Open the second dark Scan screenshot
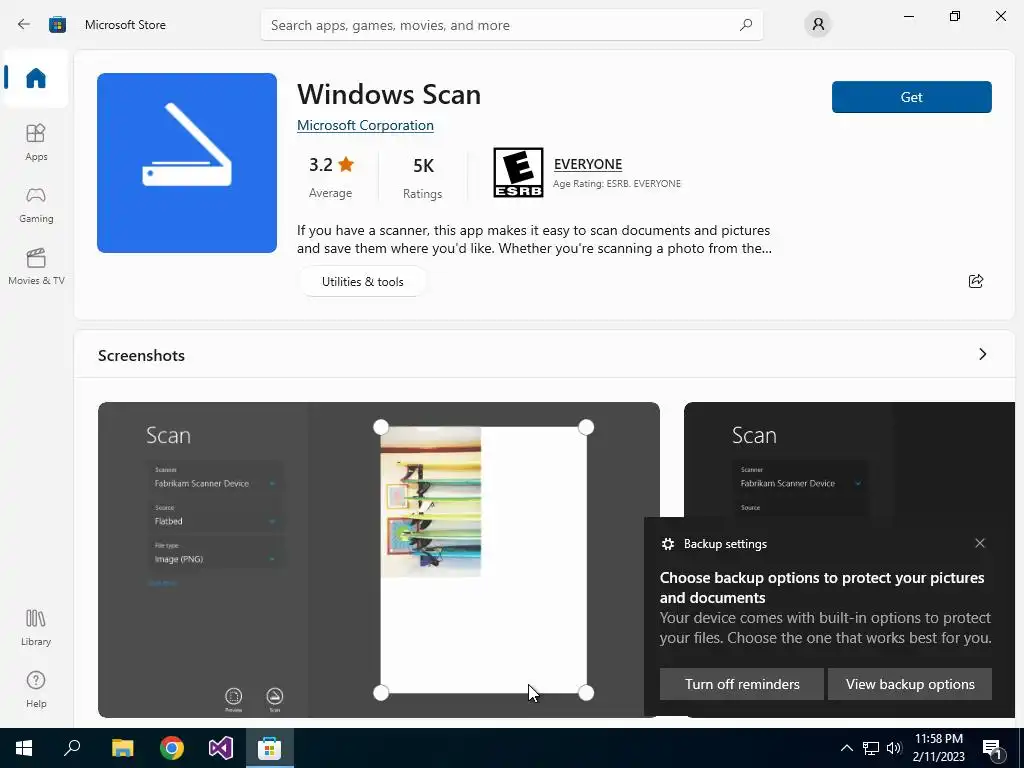 [849, 460]
